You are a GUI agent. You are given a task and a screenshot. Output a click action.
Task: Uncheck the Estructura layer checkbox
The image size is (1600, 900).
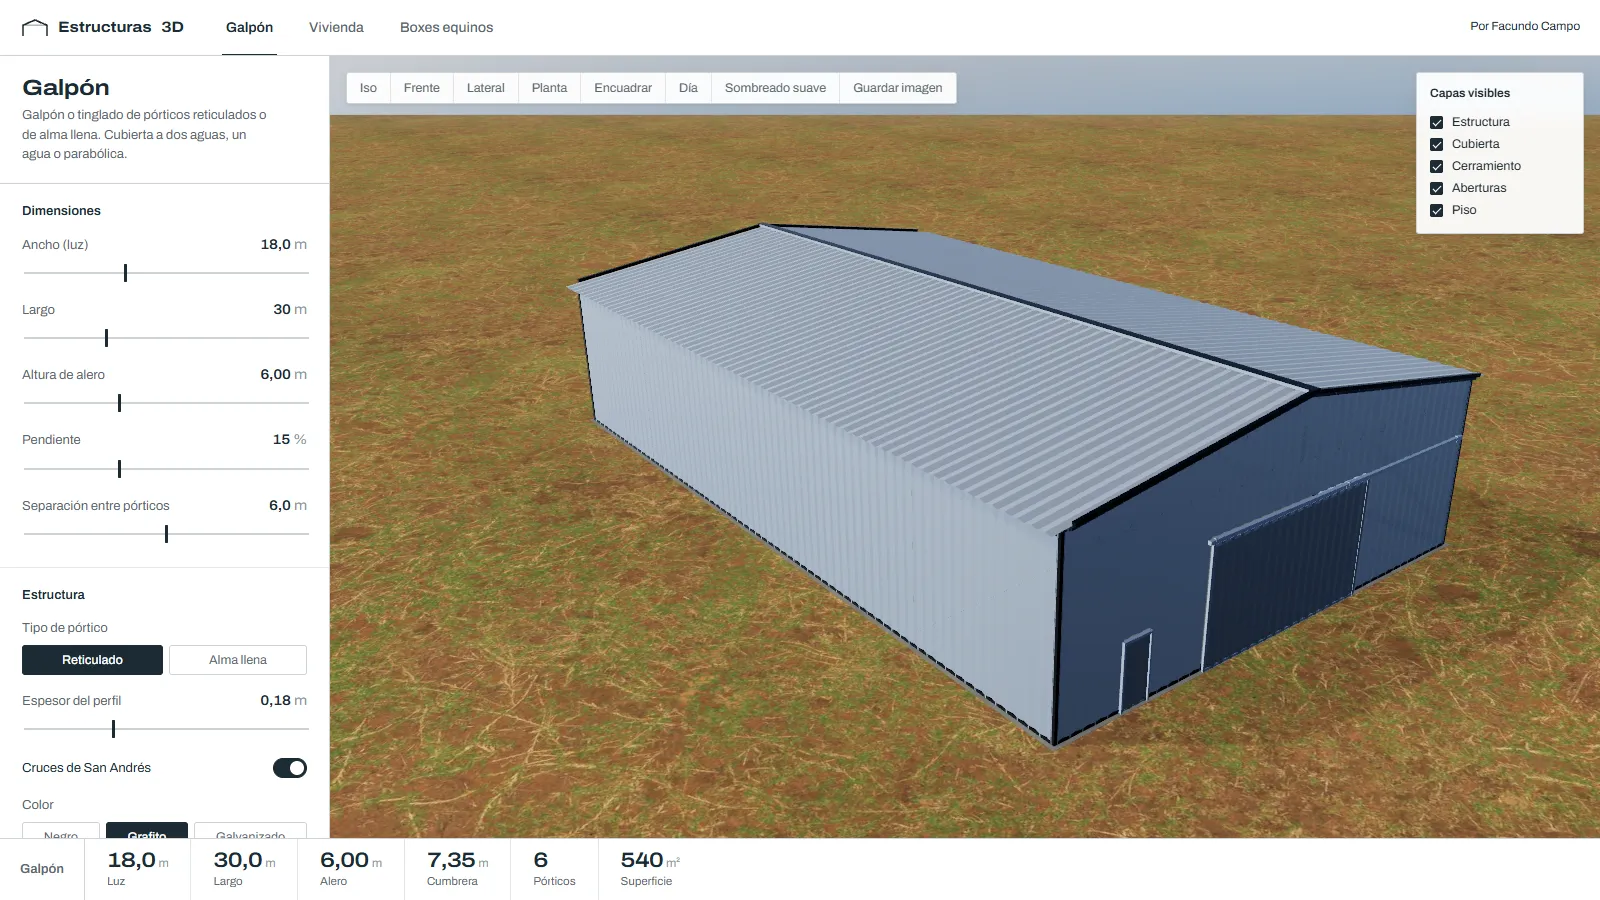pos(1436,122)
